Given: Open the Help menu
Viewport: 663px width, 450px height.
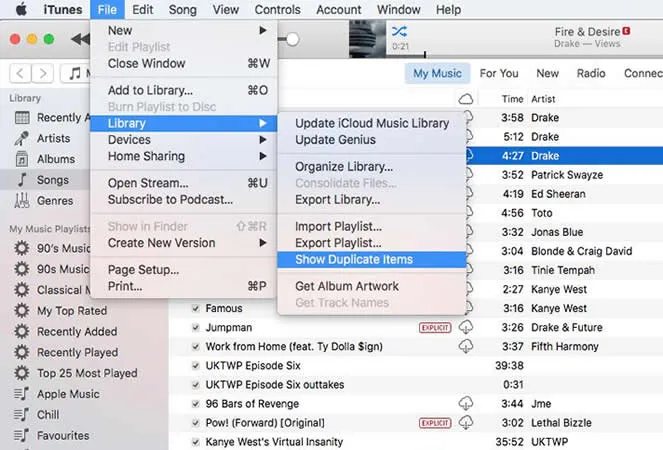Looking at the screenshot, I should coord(448,9).
